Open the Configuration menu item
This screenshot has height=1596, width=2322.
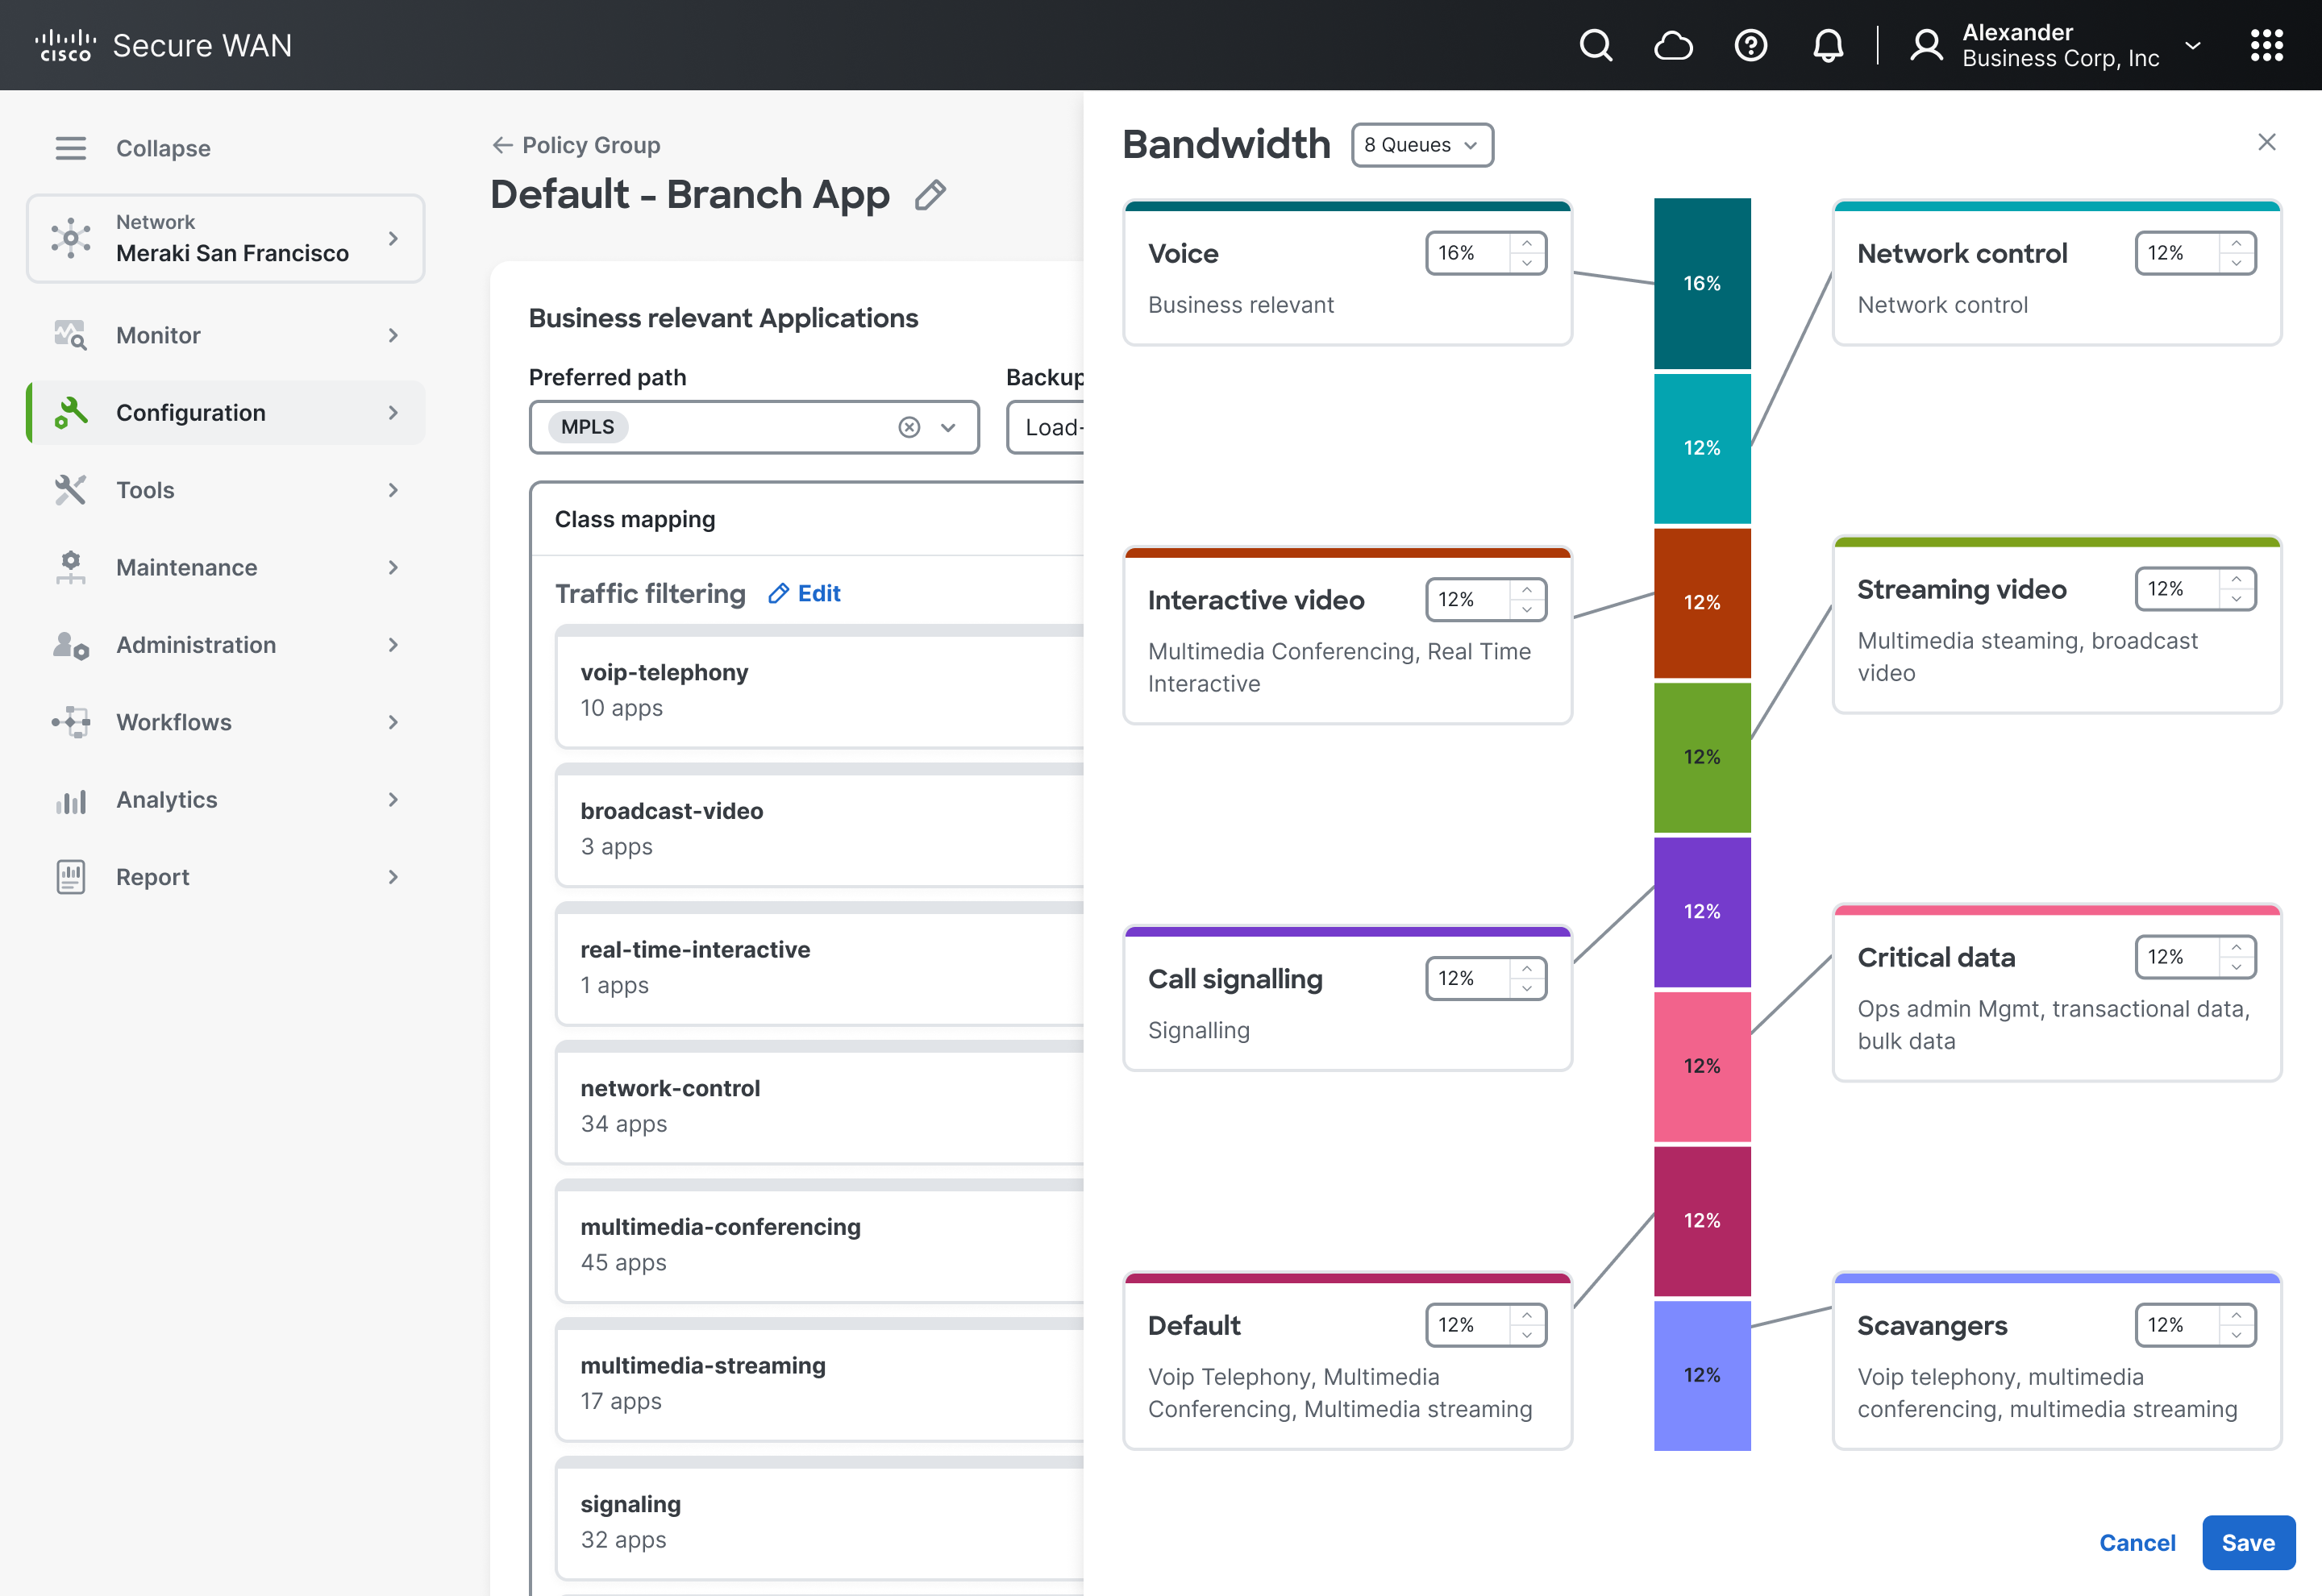click(226, 412)
